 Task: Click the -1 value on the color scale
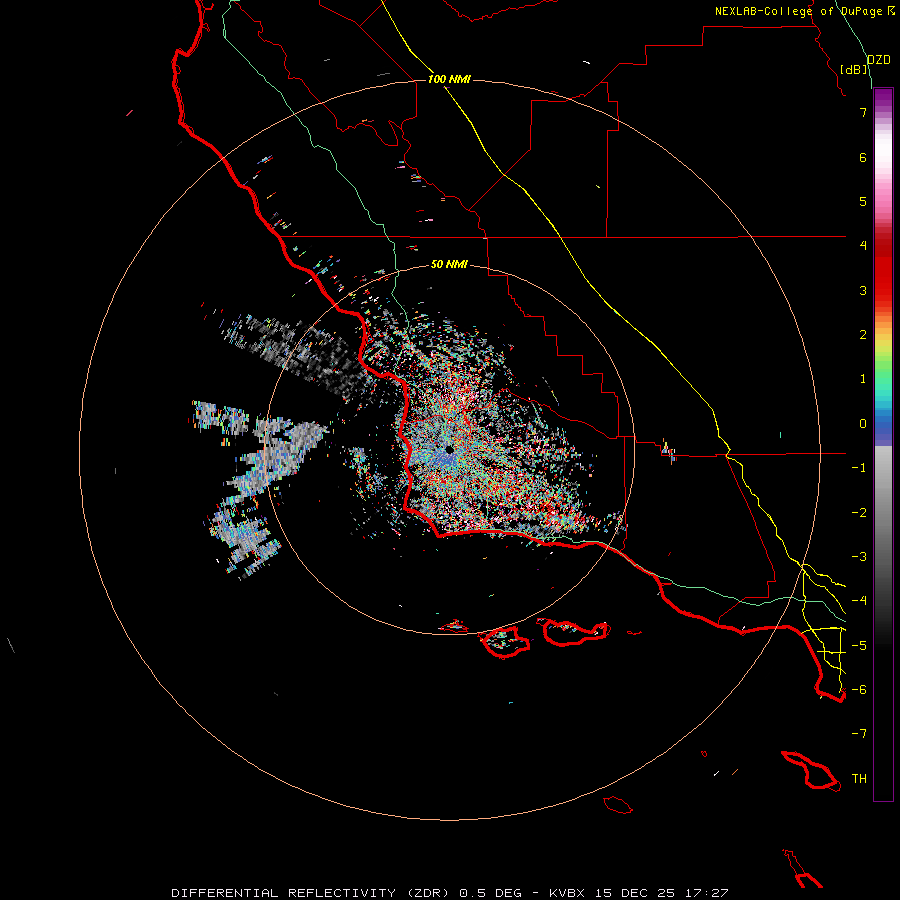coord(859,468)
